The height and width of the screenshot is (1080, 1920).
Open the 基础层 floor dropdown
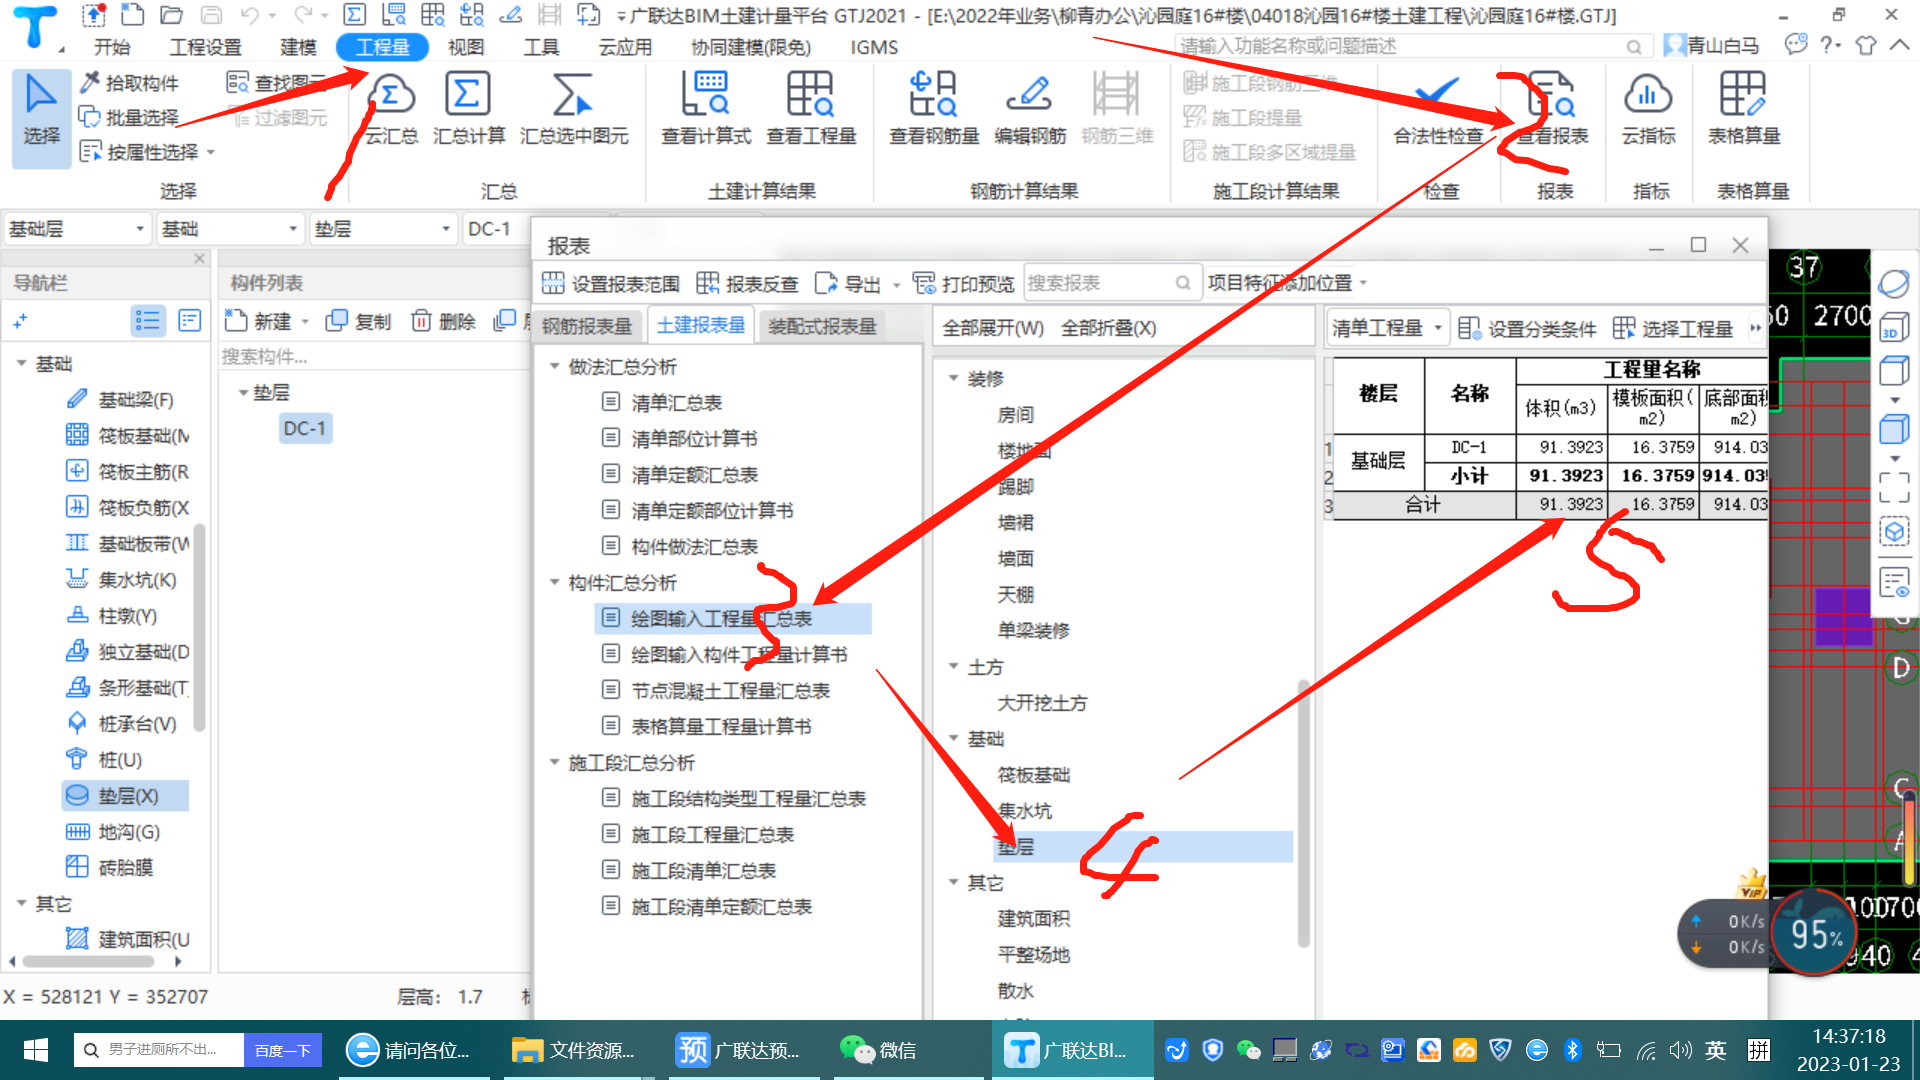click(x=139, y=229)
